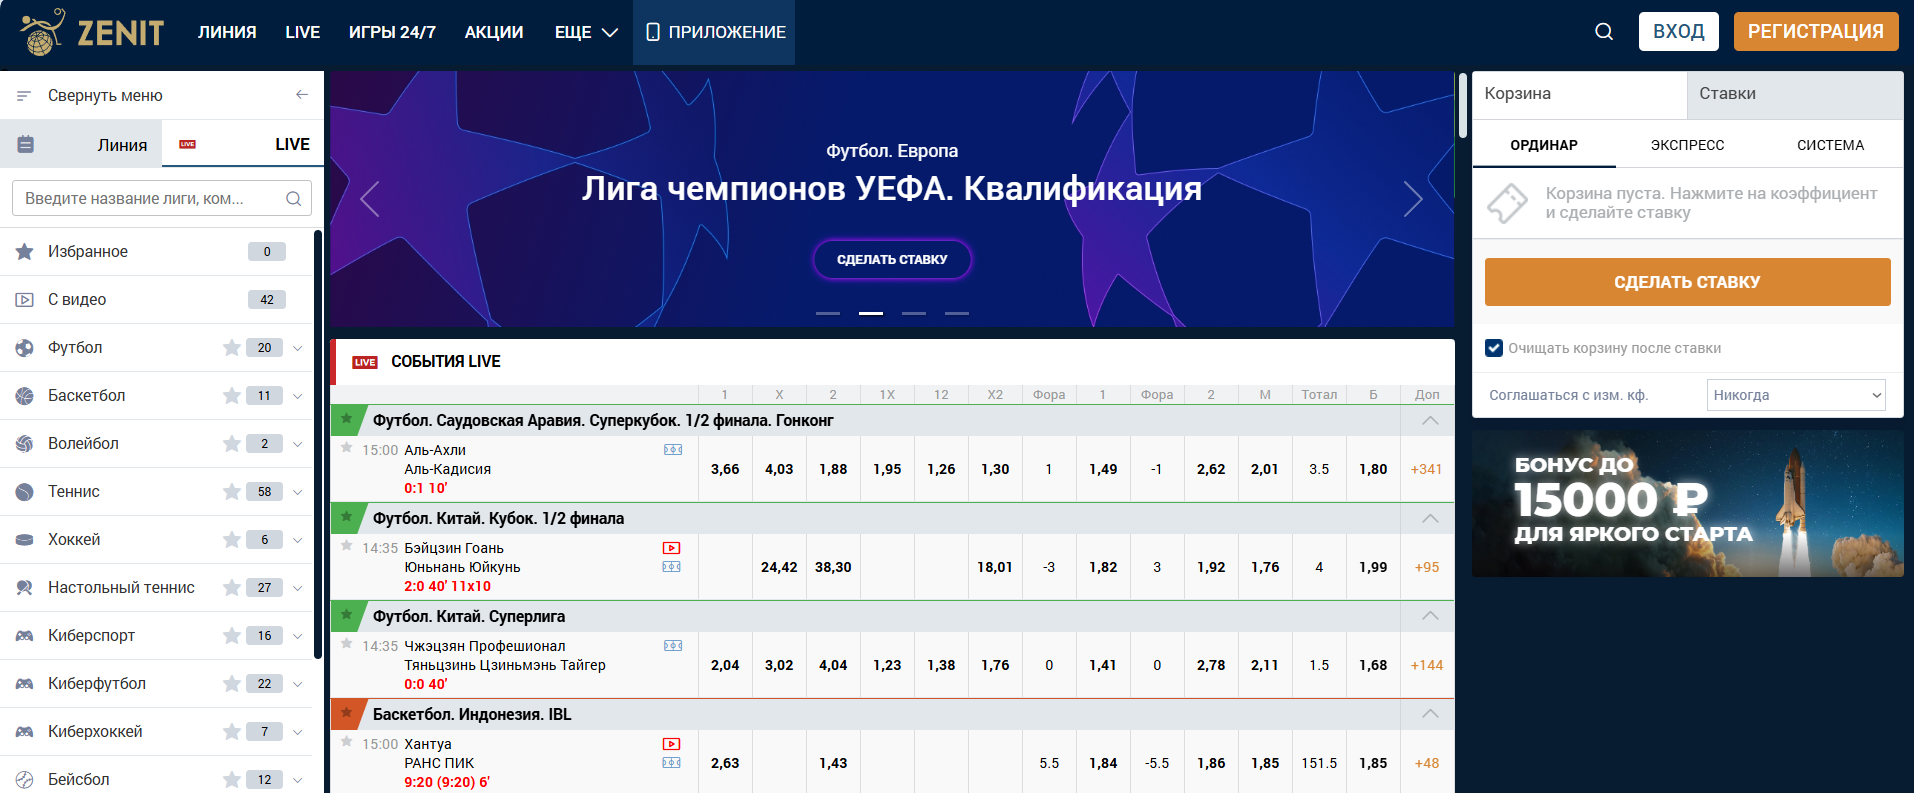Click the С видео play icon
Image resolution: width=1914 pixels, height=793 pixels.
[25, 300]
